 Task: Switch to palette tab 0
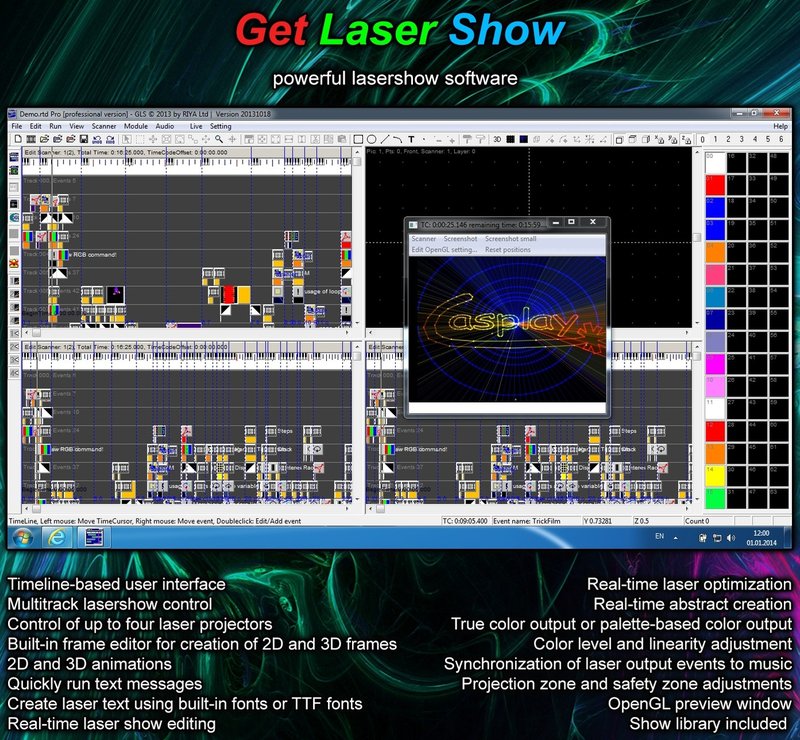(702, 139)
